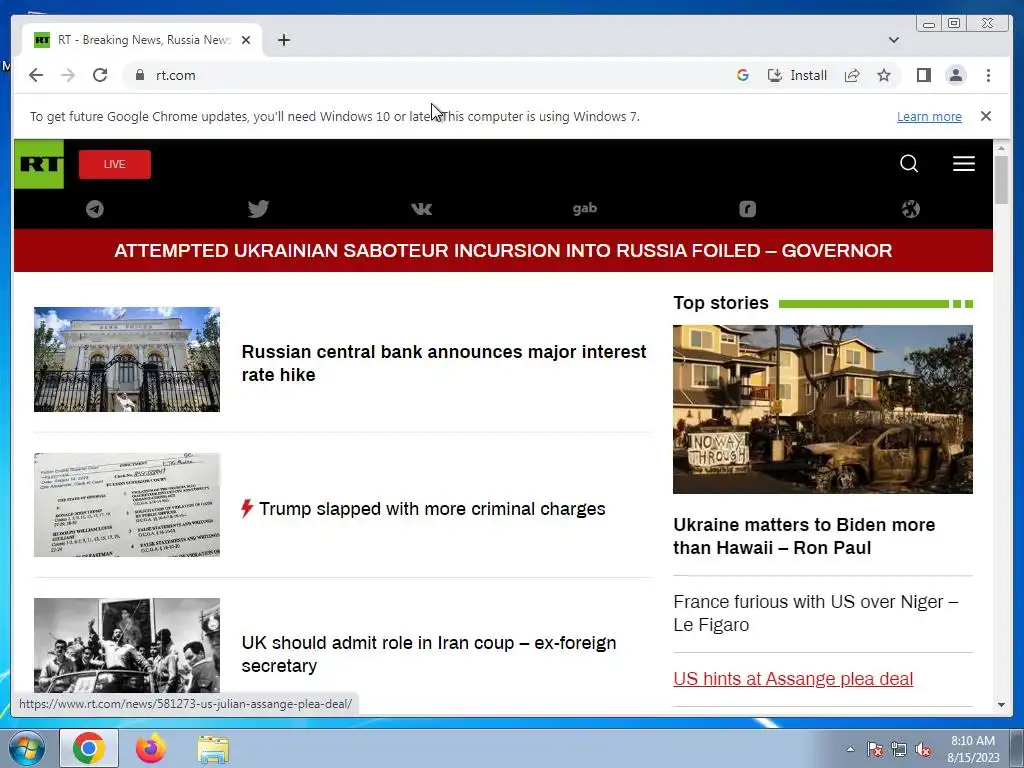Click the share page icon
The width and height of the screenshot is (1024, 768).
pyautogui.click(x=852, y=75)
